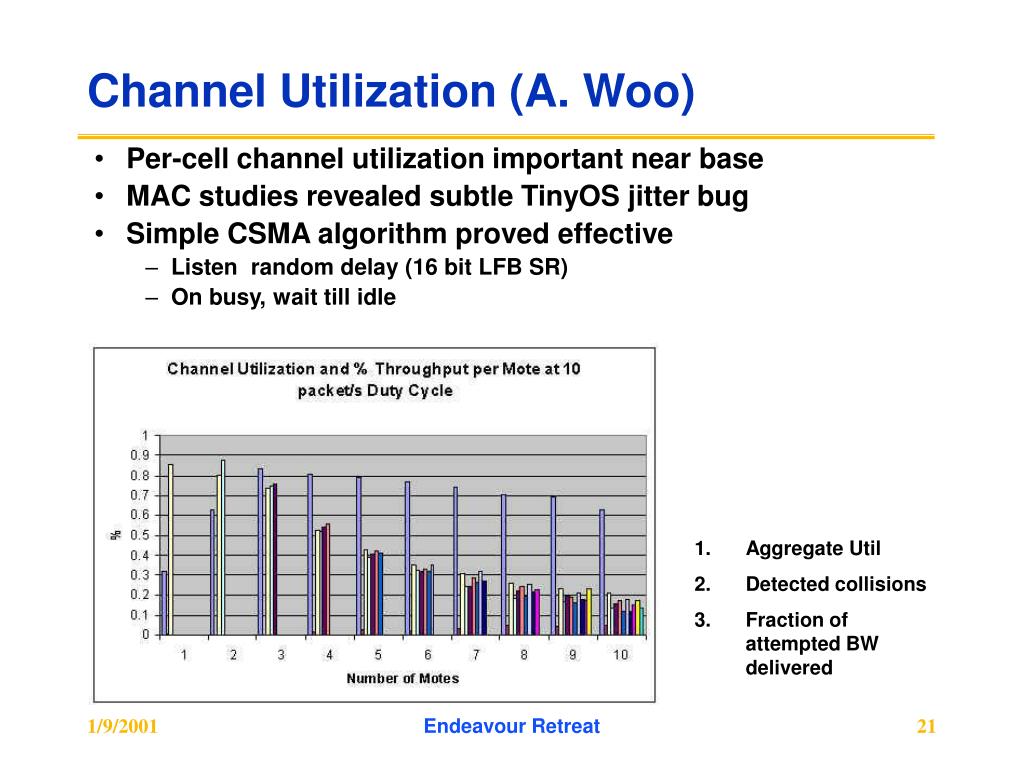Viewport: 1024px width, 768px height.
Task: Click list item 'Detected collisions'
Action: tap(836, 584)
